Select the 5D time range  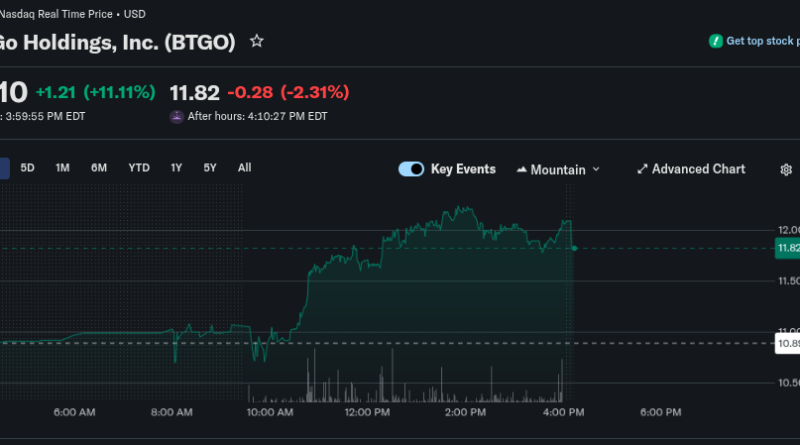28,168
